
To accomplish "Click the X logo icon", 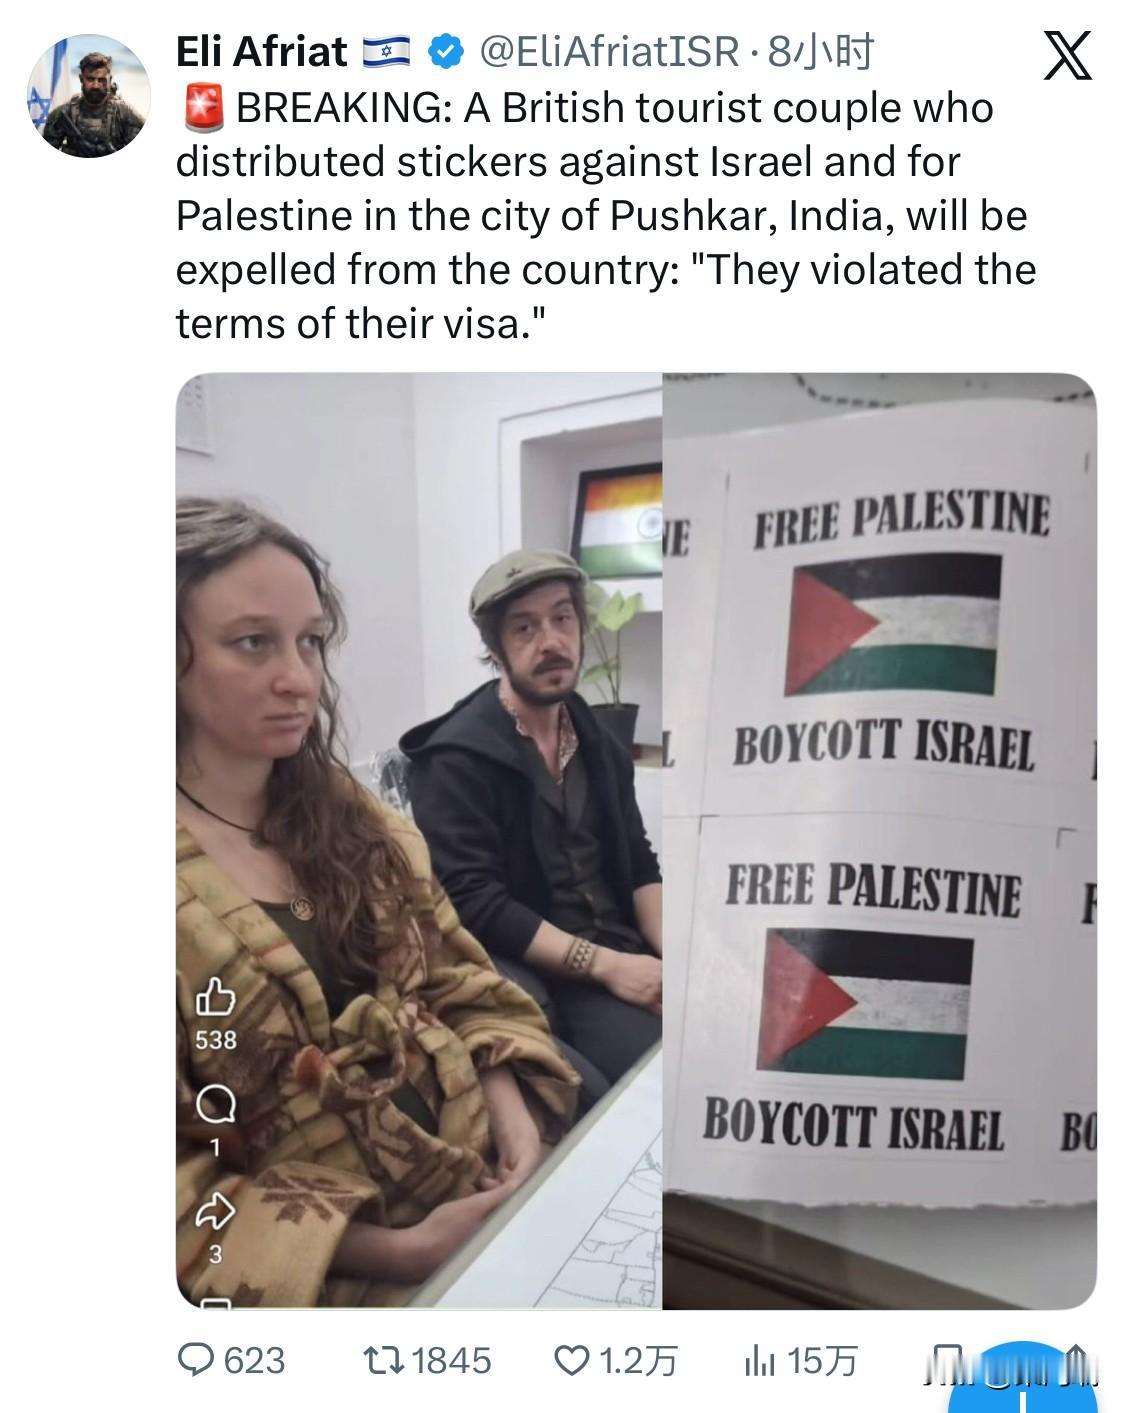I will pos(1067,55).
